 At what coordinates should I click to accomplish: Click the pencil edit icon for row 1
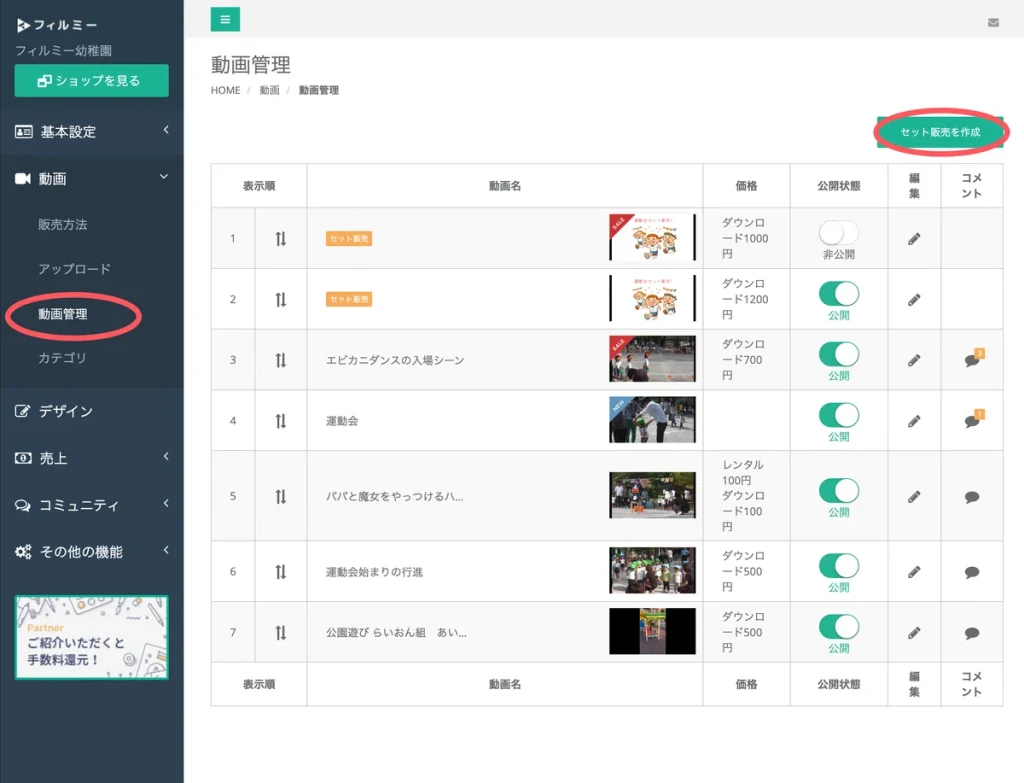914,239
